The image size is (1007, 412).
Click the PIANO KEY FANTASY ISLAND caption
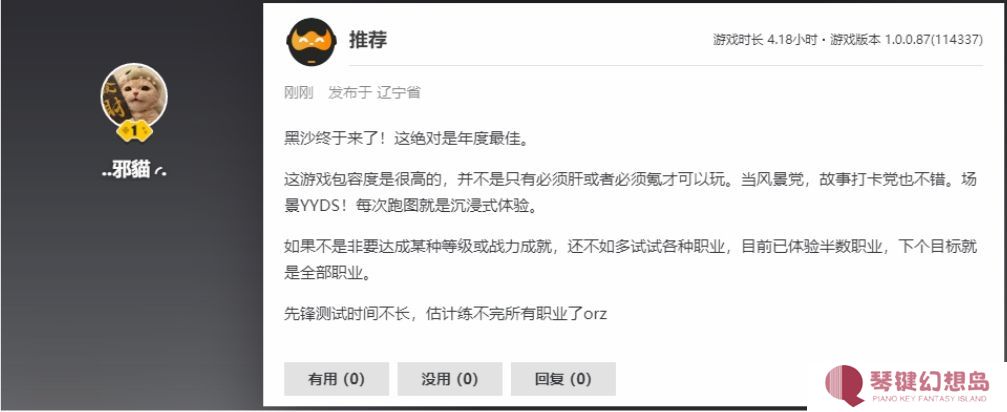click(929, 399)
